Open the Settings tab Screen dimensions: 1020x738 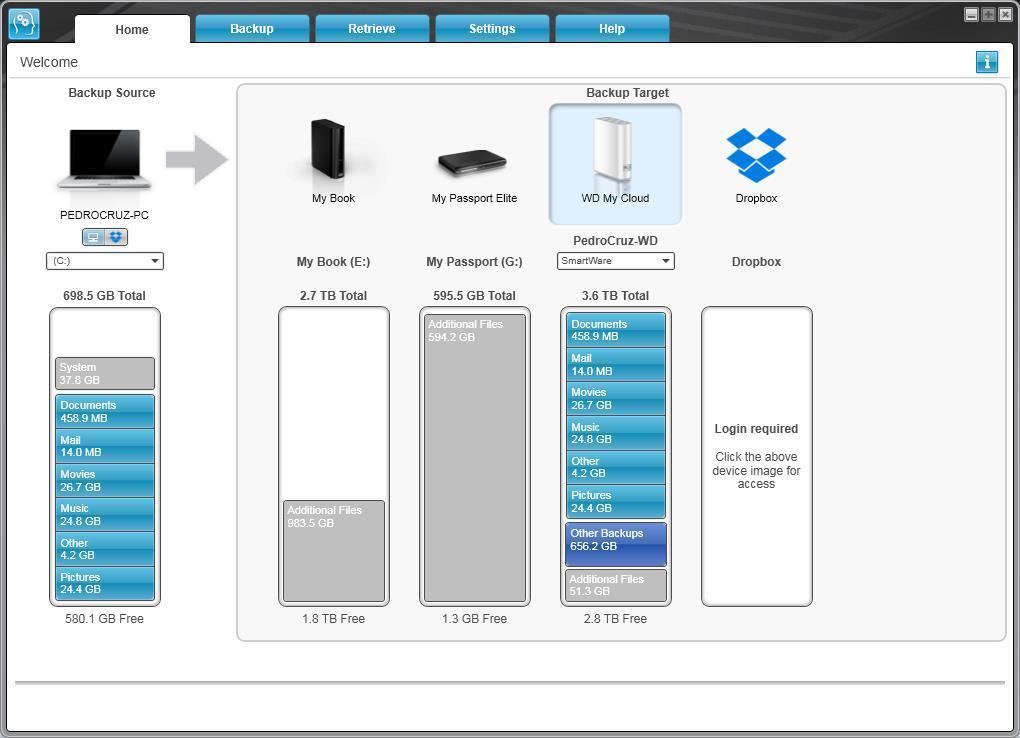[492, 29]
